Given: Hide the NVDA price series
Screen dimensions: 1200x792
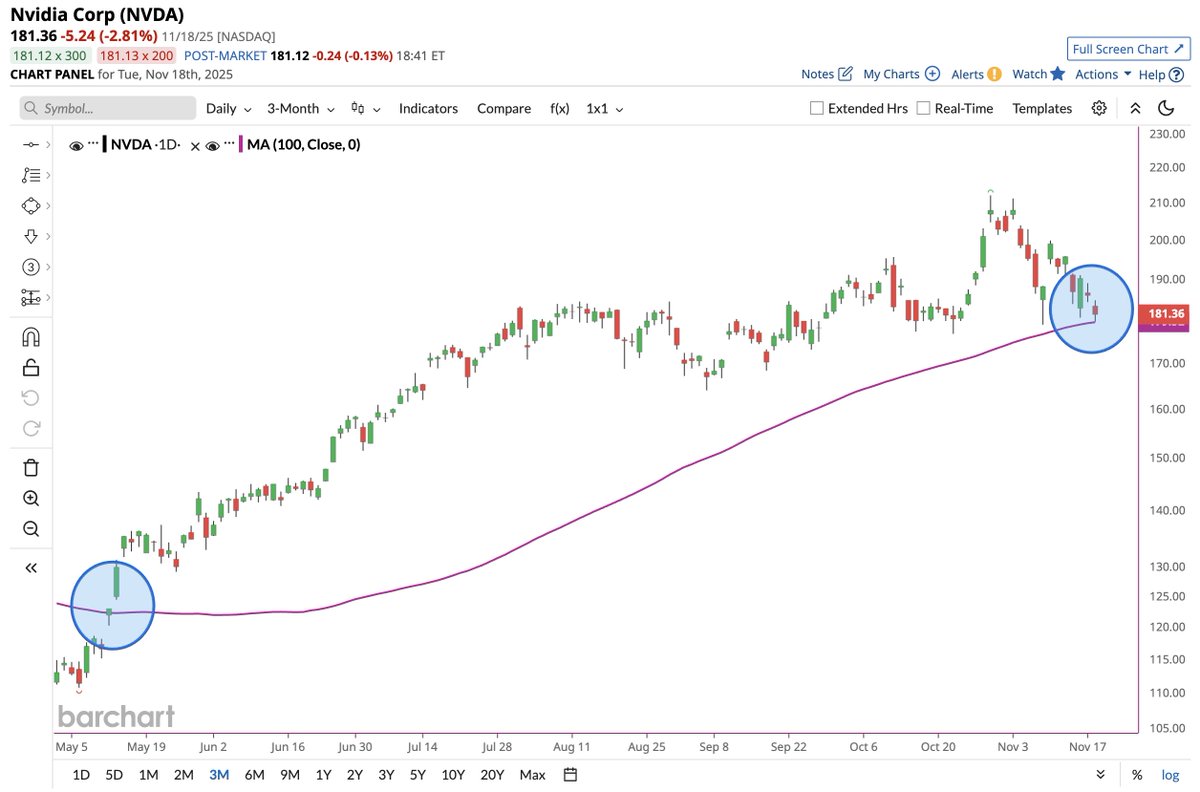Looking at the screenshot, I should (x=76, y=145).
